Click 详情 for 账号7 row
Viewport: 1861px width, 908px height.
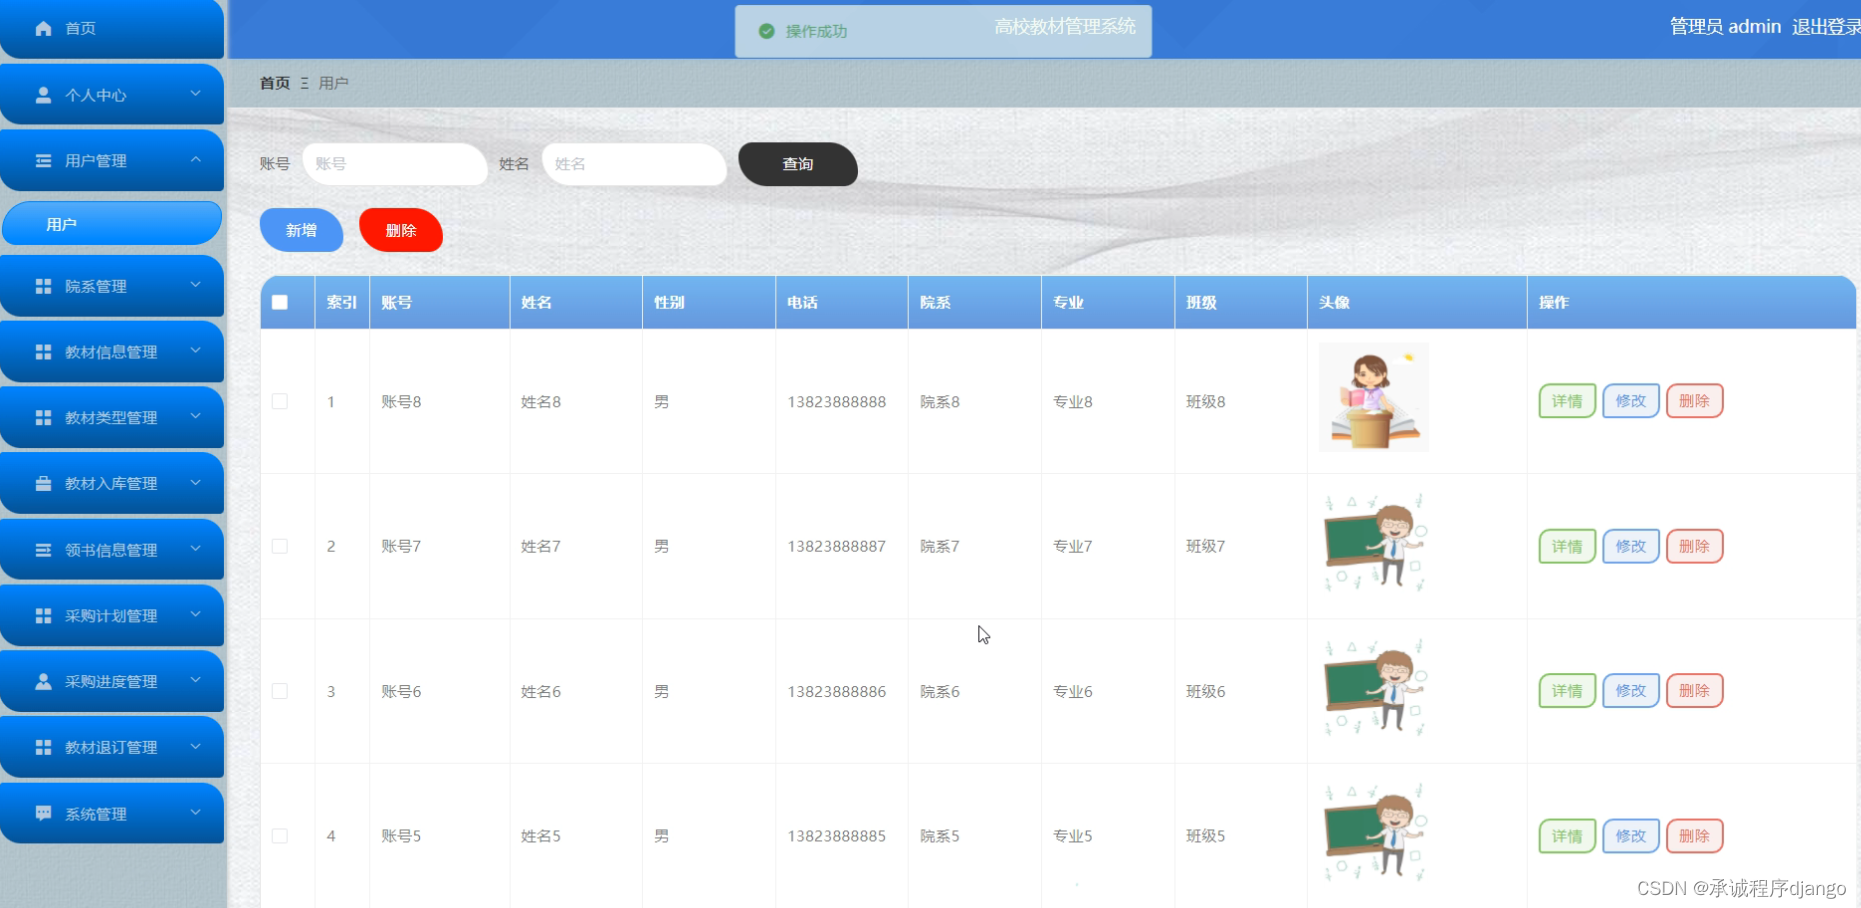pyautogui.click(x=1566, y=546)
